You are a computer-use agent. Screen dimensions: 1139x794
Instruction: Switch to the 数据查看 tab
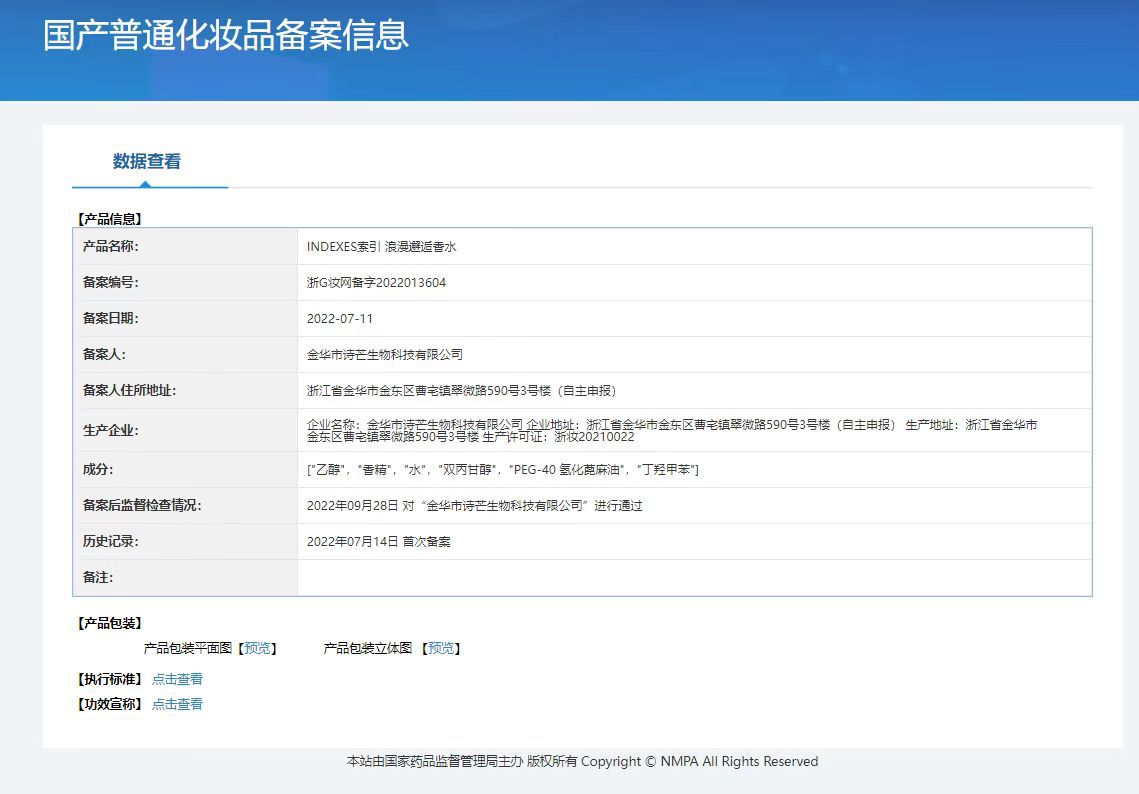[147, 162]
